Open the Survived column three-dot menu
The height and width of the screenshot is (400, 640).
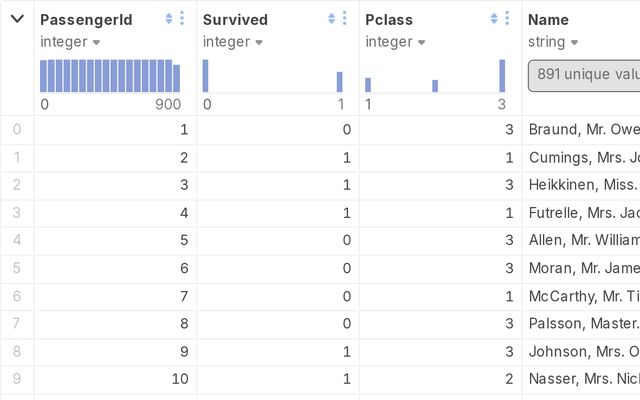(x=344, y=19)
